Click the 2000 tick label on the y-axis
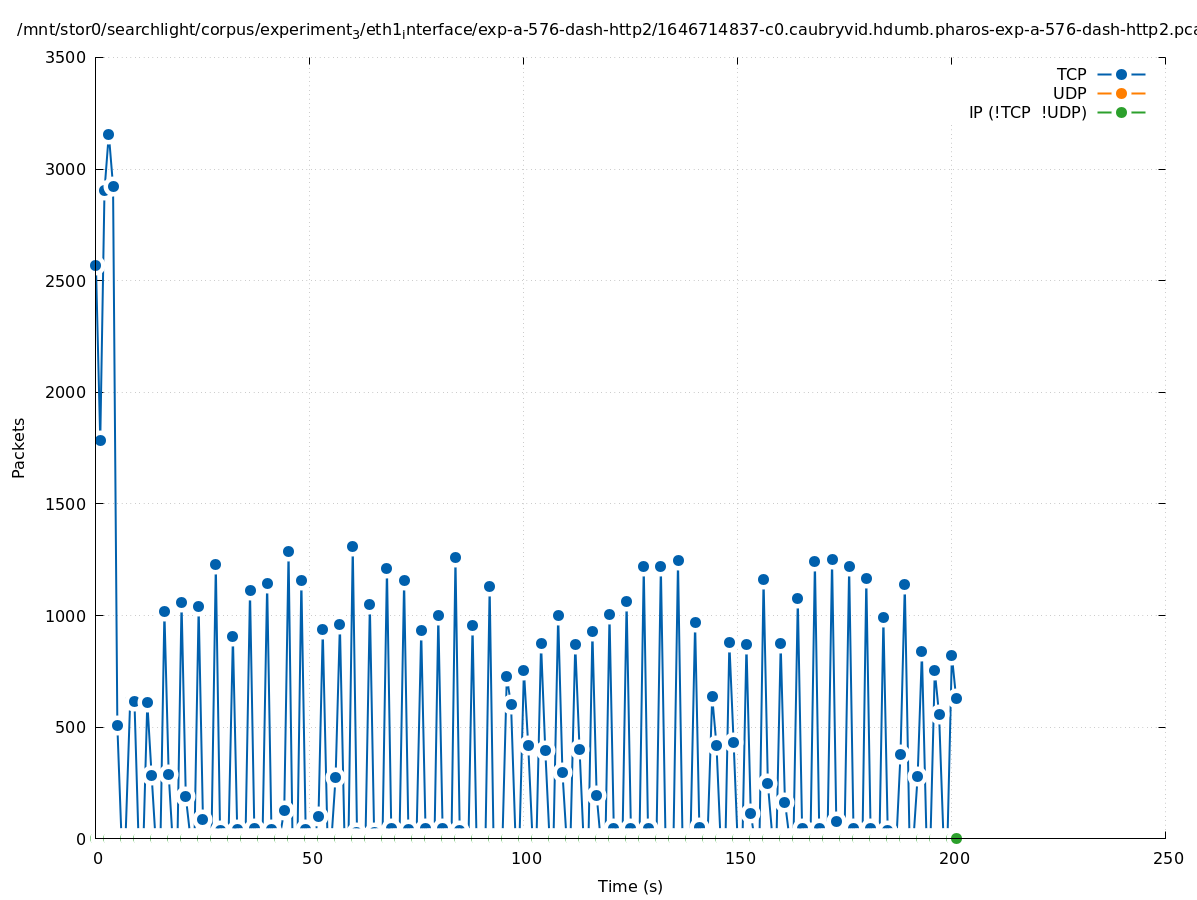Screen dimensions: 1197x900 click(66, 392)
